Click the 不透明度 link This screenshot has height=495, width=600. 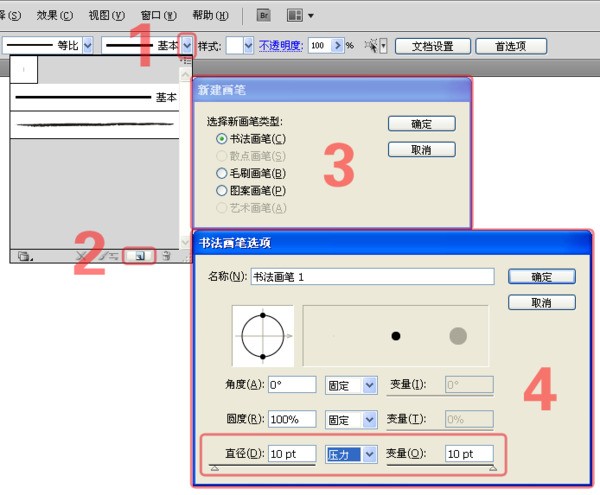pyautogui.click(x=280, y=46)
